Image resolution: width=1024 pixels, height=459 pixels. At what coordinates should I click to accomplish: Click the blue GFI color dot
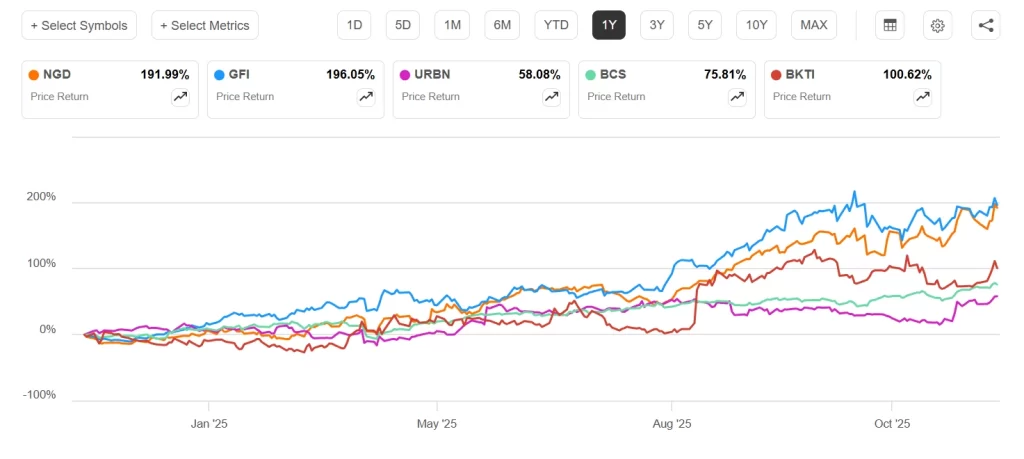click(x=220, y=75)
